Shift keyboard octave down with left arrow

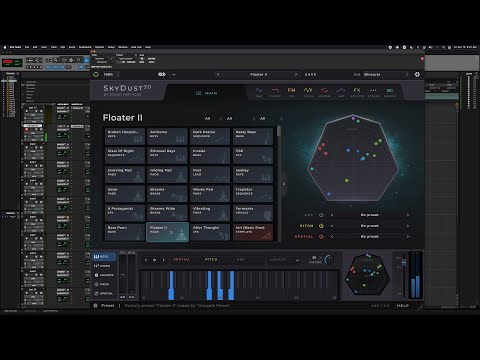click(146, 260)
